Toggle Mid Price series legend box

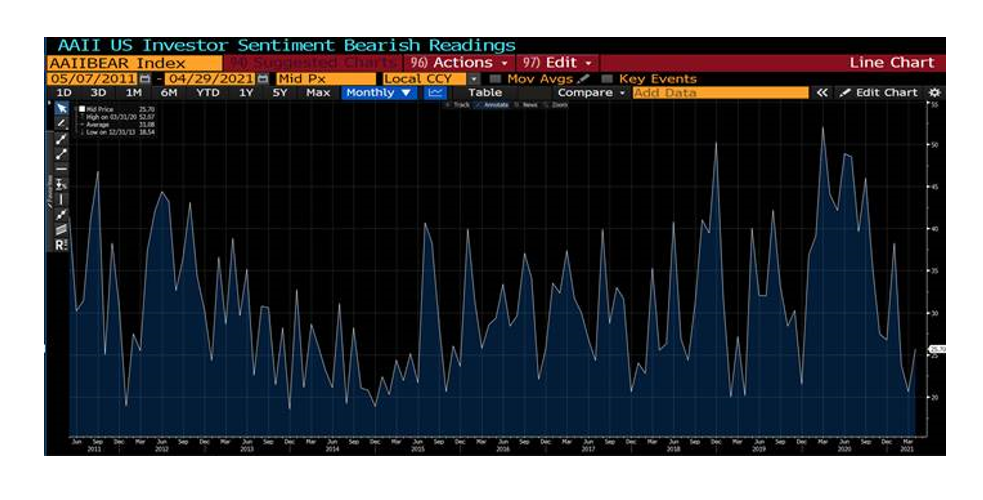(81, 109)
